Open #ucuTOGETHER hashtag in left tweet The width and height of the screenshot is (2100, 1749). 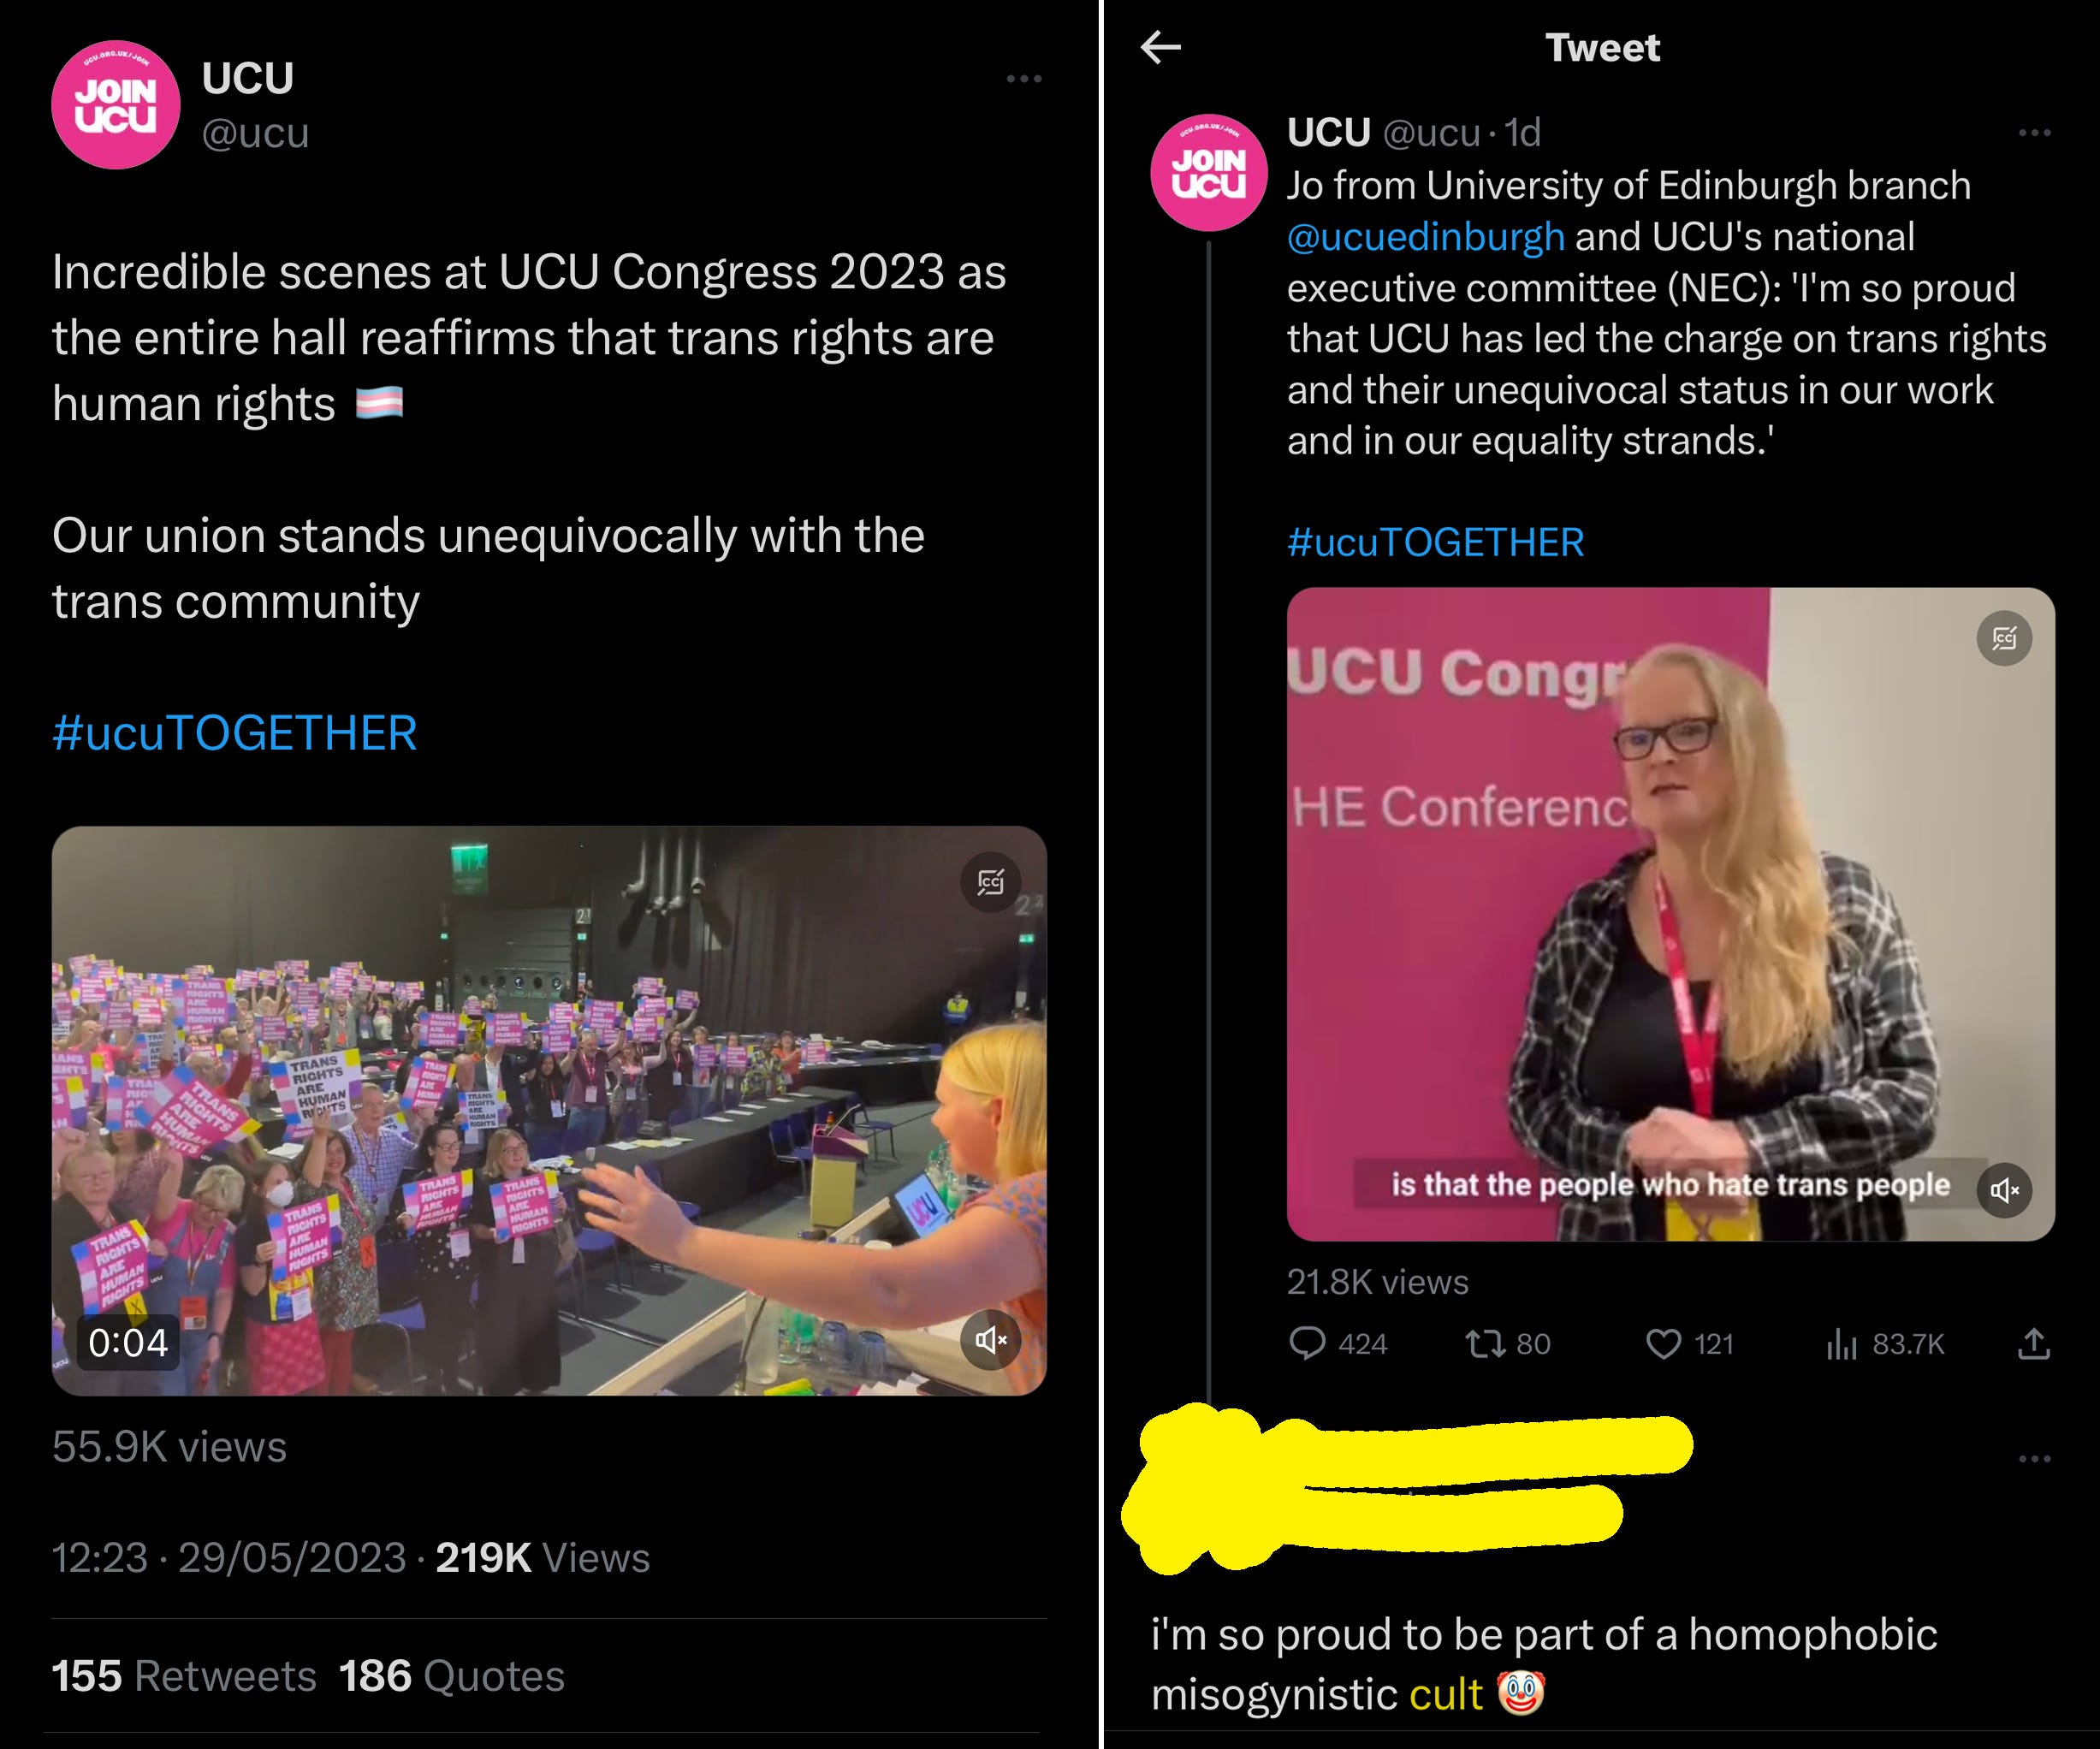pyautogui.click(x=234, y=732)
